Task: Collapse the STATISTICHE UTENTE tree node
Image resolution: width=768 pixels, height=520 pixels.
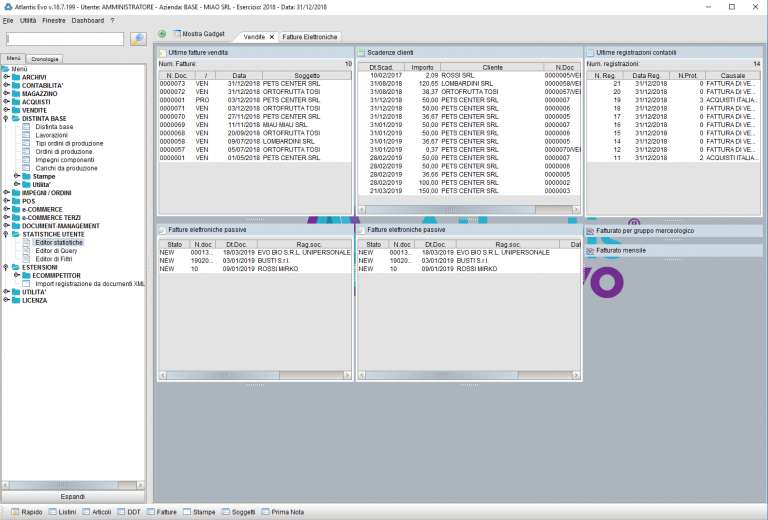Action: (x=6, y=234)
